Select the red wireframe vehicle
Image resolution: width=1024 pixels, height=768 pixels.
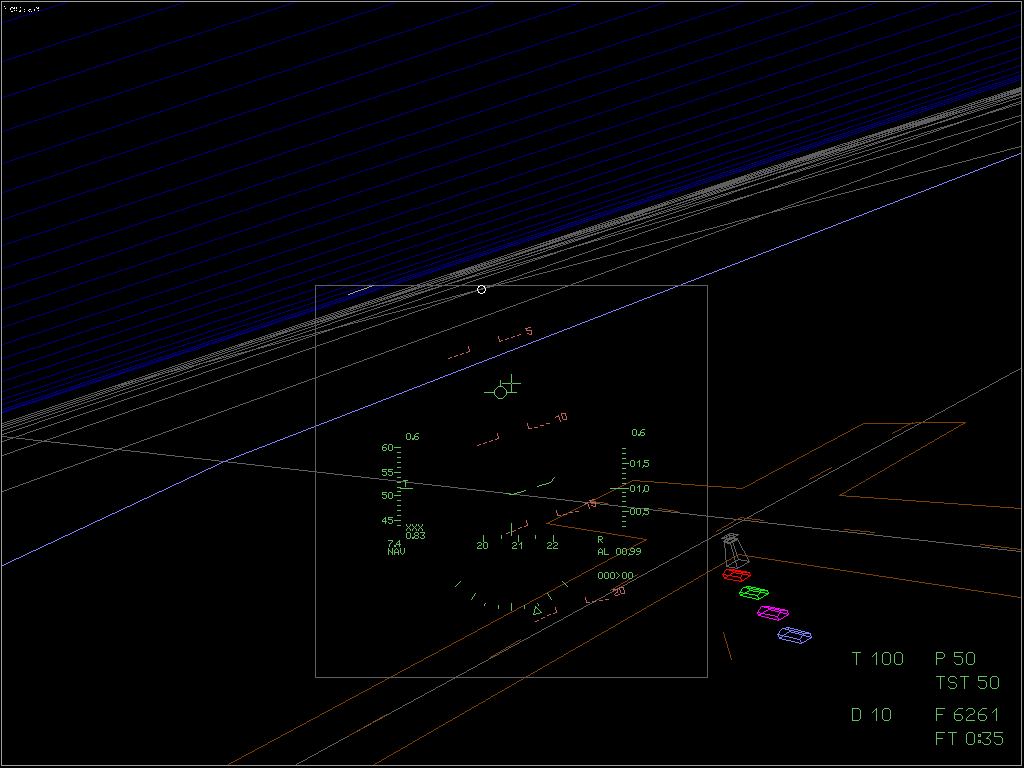tap(736, 575)
